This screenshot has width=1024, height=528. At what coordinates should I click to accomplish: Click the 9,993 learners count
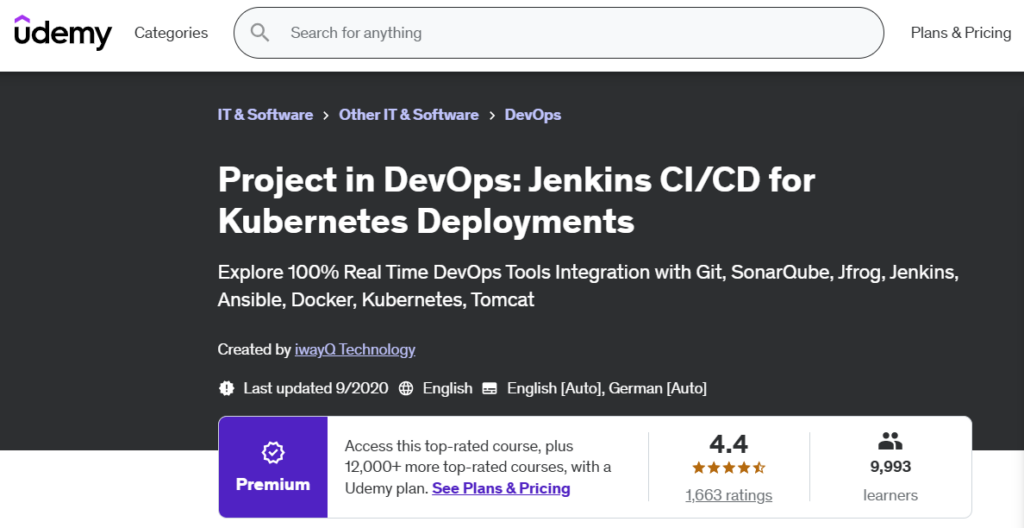[890, 467]
